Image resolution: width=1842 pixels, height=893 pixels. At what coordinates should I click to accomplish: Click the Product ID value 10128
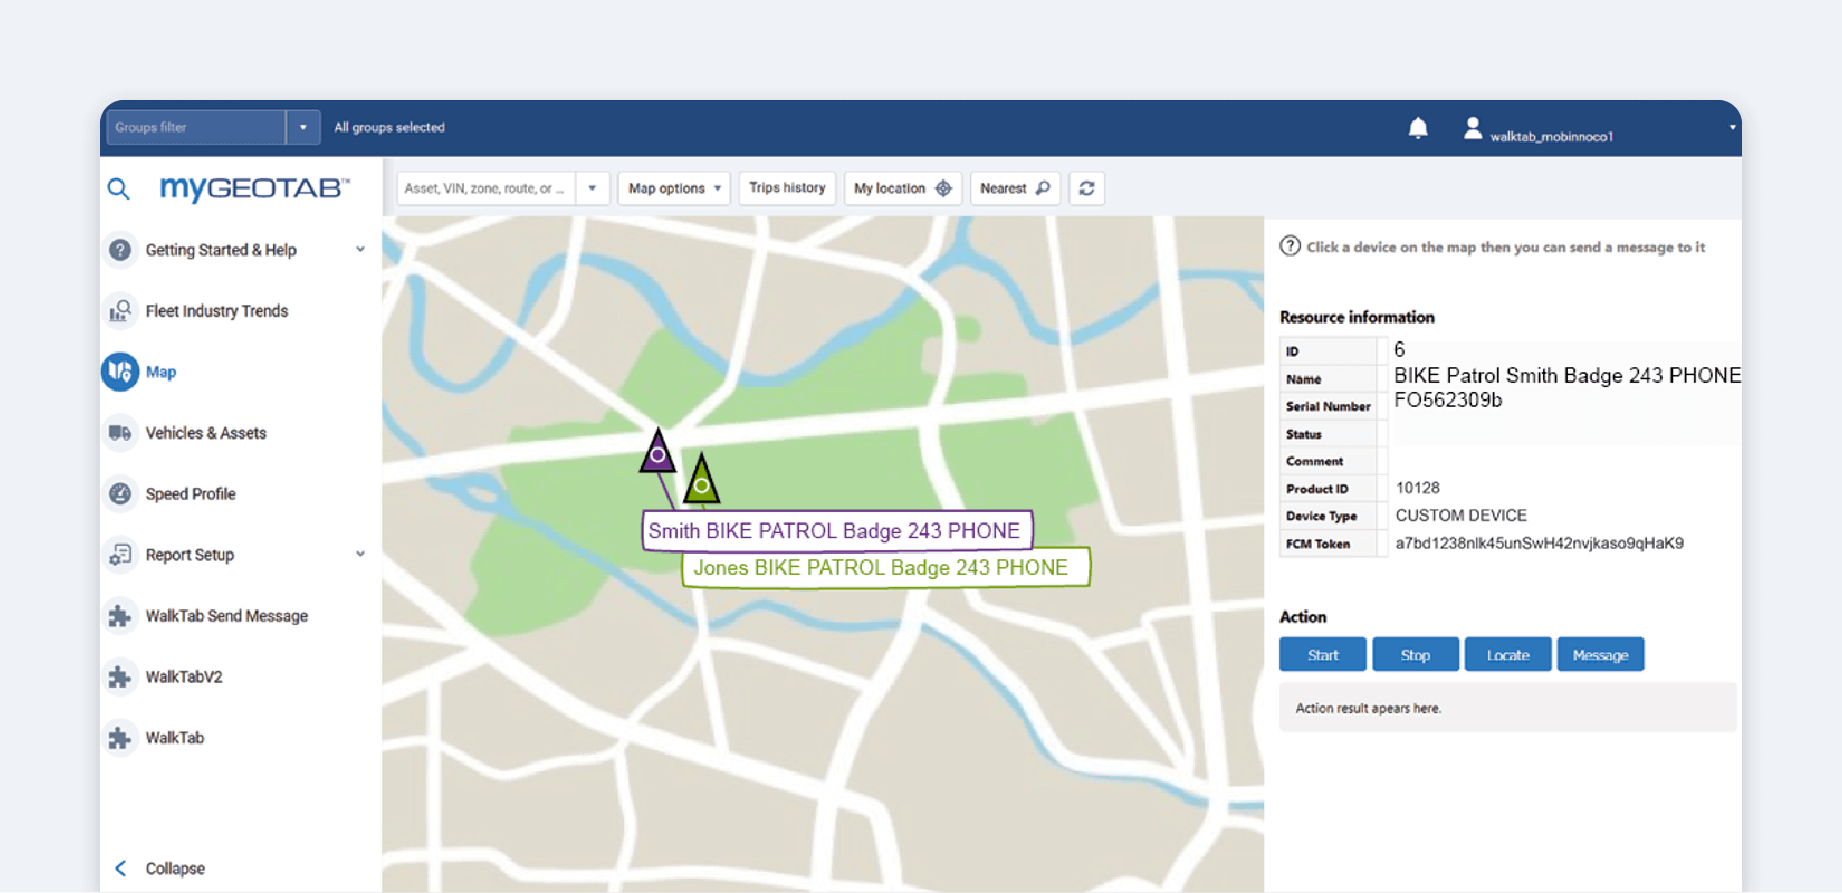pyautogui.click(x=1417, y=488)
